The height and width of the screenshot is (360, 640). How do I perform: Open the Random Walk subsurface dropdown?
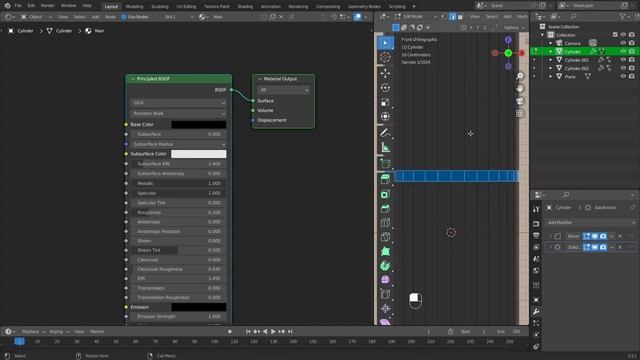pyautogui.click(x=178, y=113)
